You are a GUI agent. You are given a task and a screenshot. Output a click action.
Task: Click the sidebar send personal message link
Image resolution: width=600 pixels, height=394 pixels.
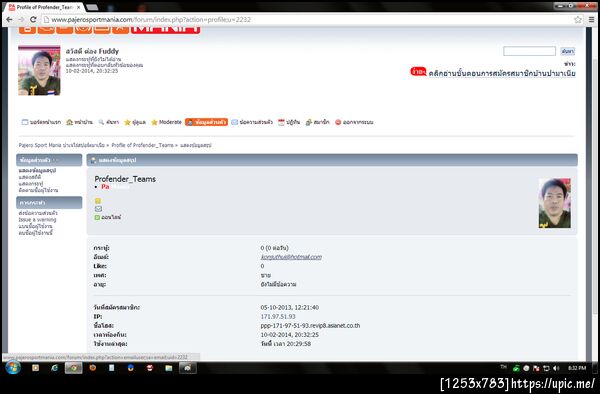coord(38,213)
